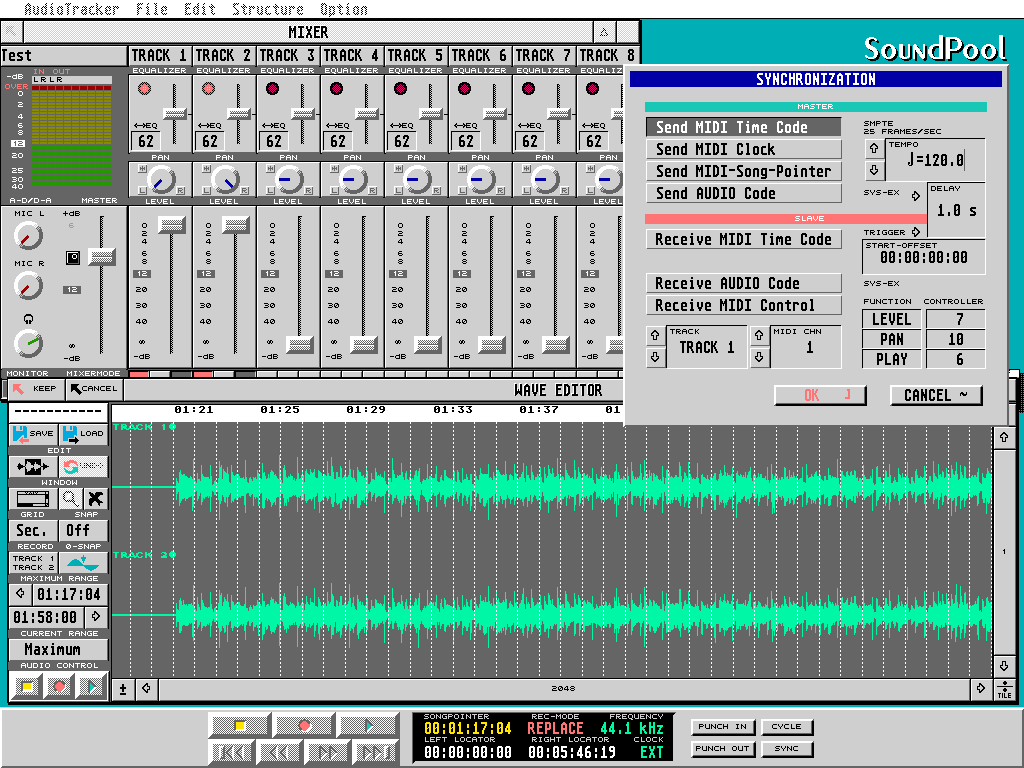The width and height of the screenshot is (1024, 768).
Task: Click the MIDI CHN up arrow
Action: [x=759, y=336]
